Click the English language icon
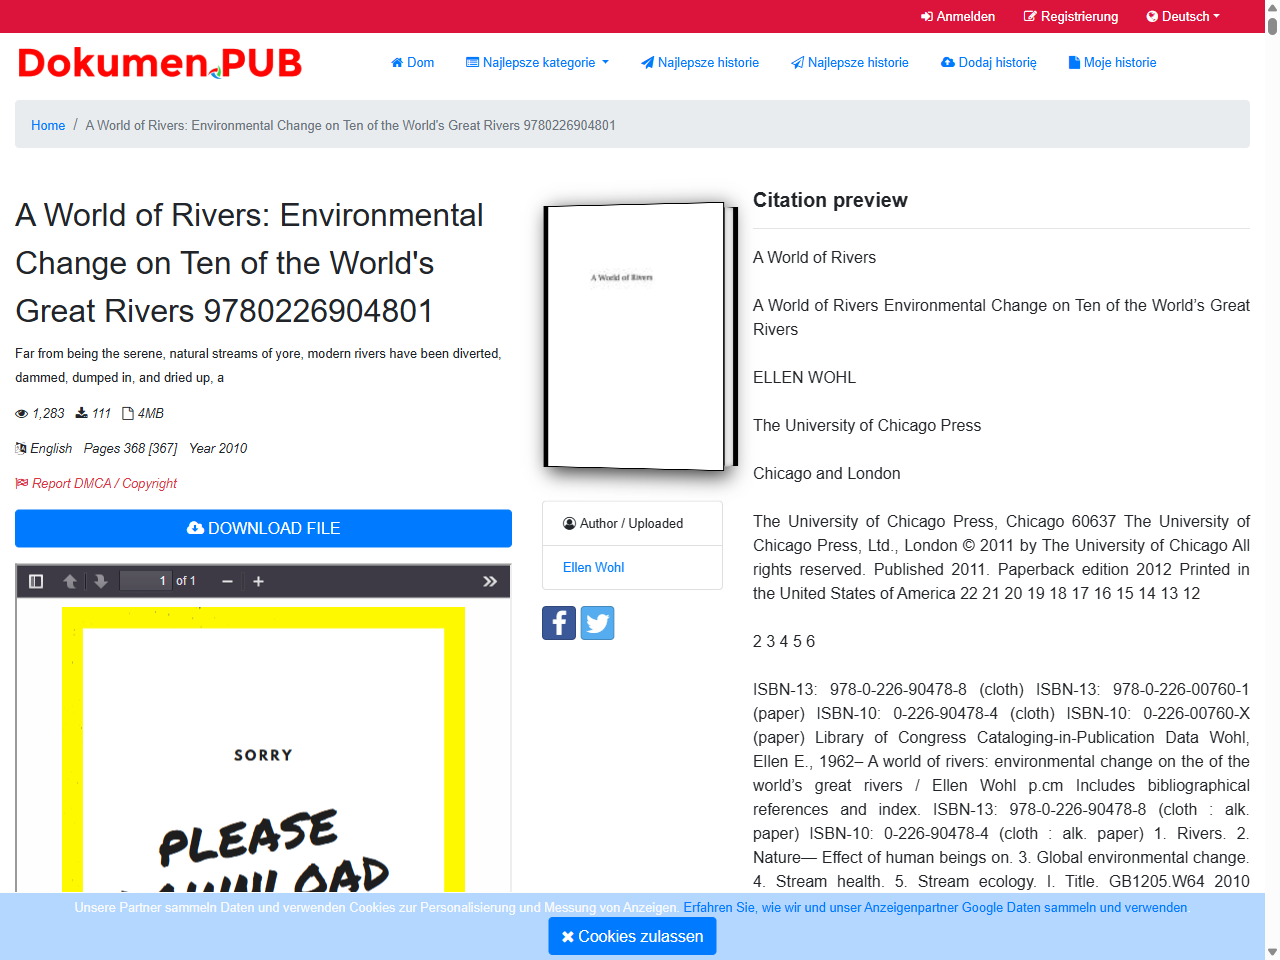This screenshot has width=1280, height=960. [21, 448]
